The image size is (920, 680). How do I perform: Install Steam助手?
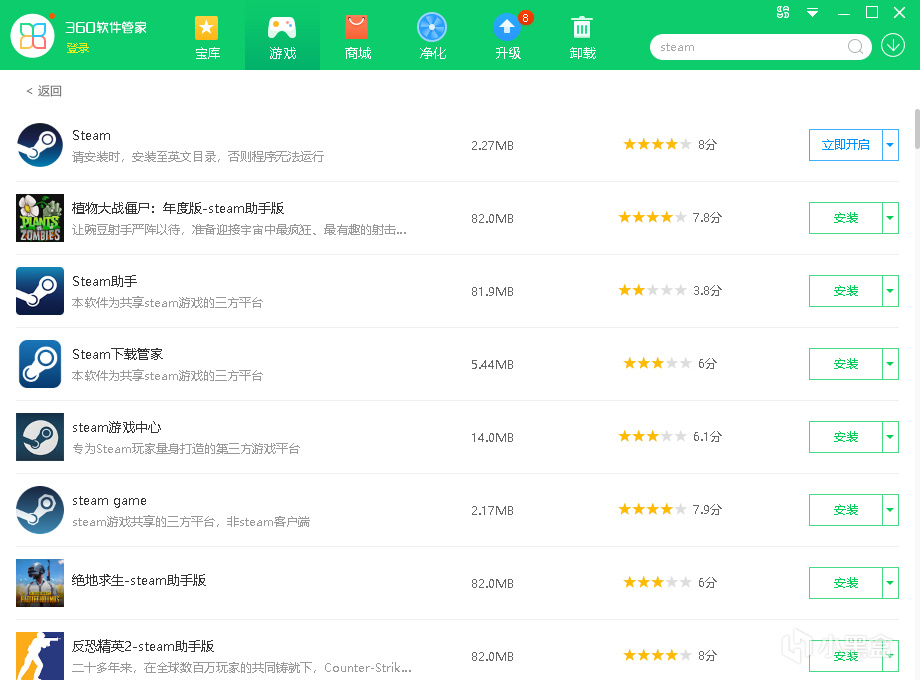pos(845,291)
